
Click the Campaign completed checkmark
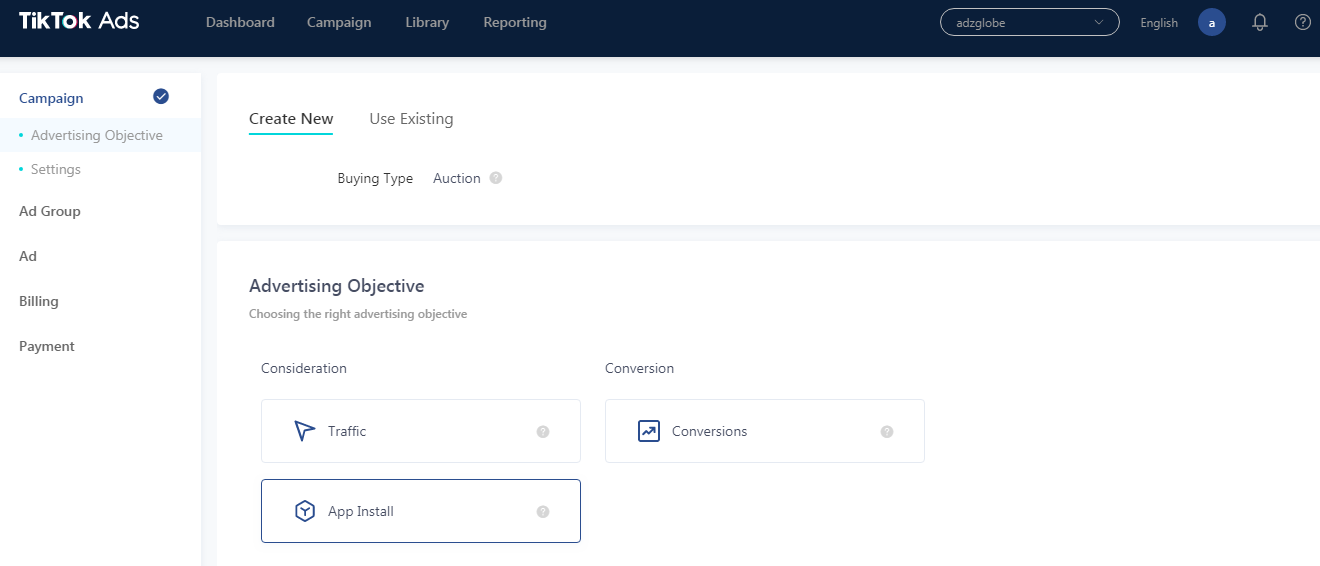tap(161, 97)
